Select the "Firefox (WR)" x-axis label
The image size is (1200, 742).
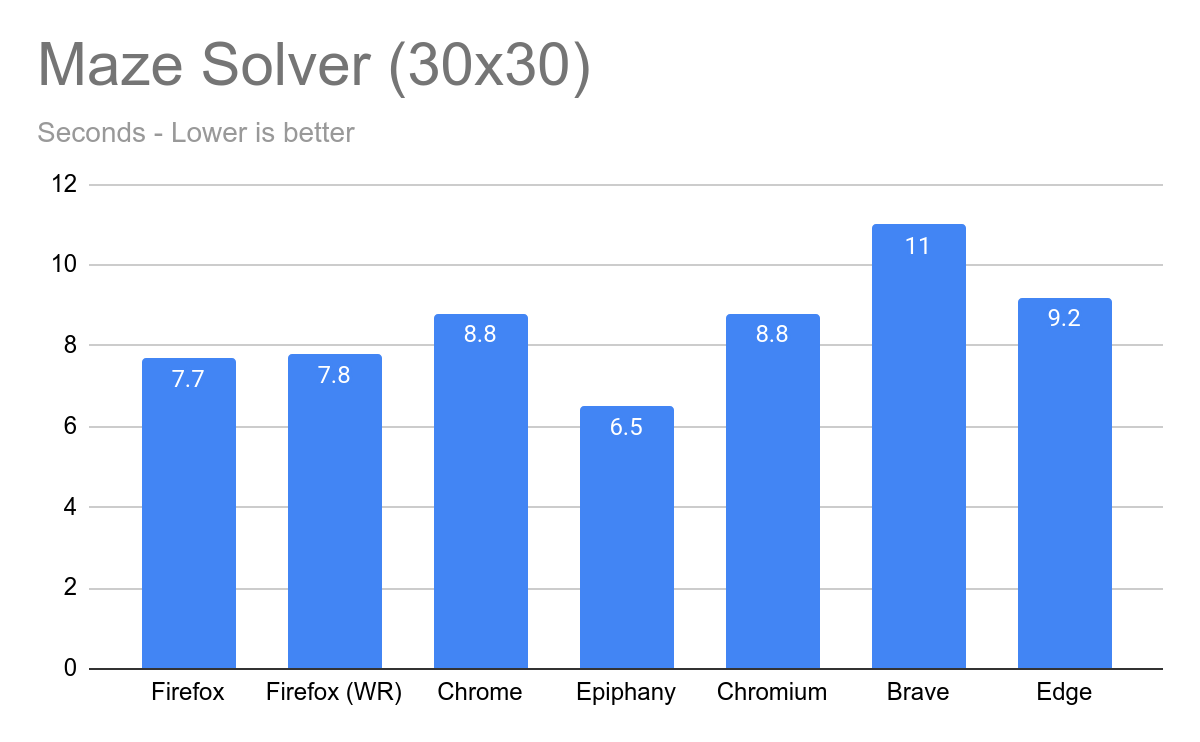tap(334, 692)
